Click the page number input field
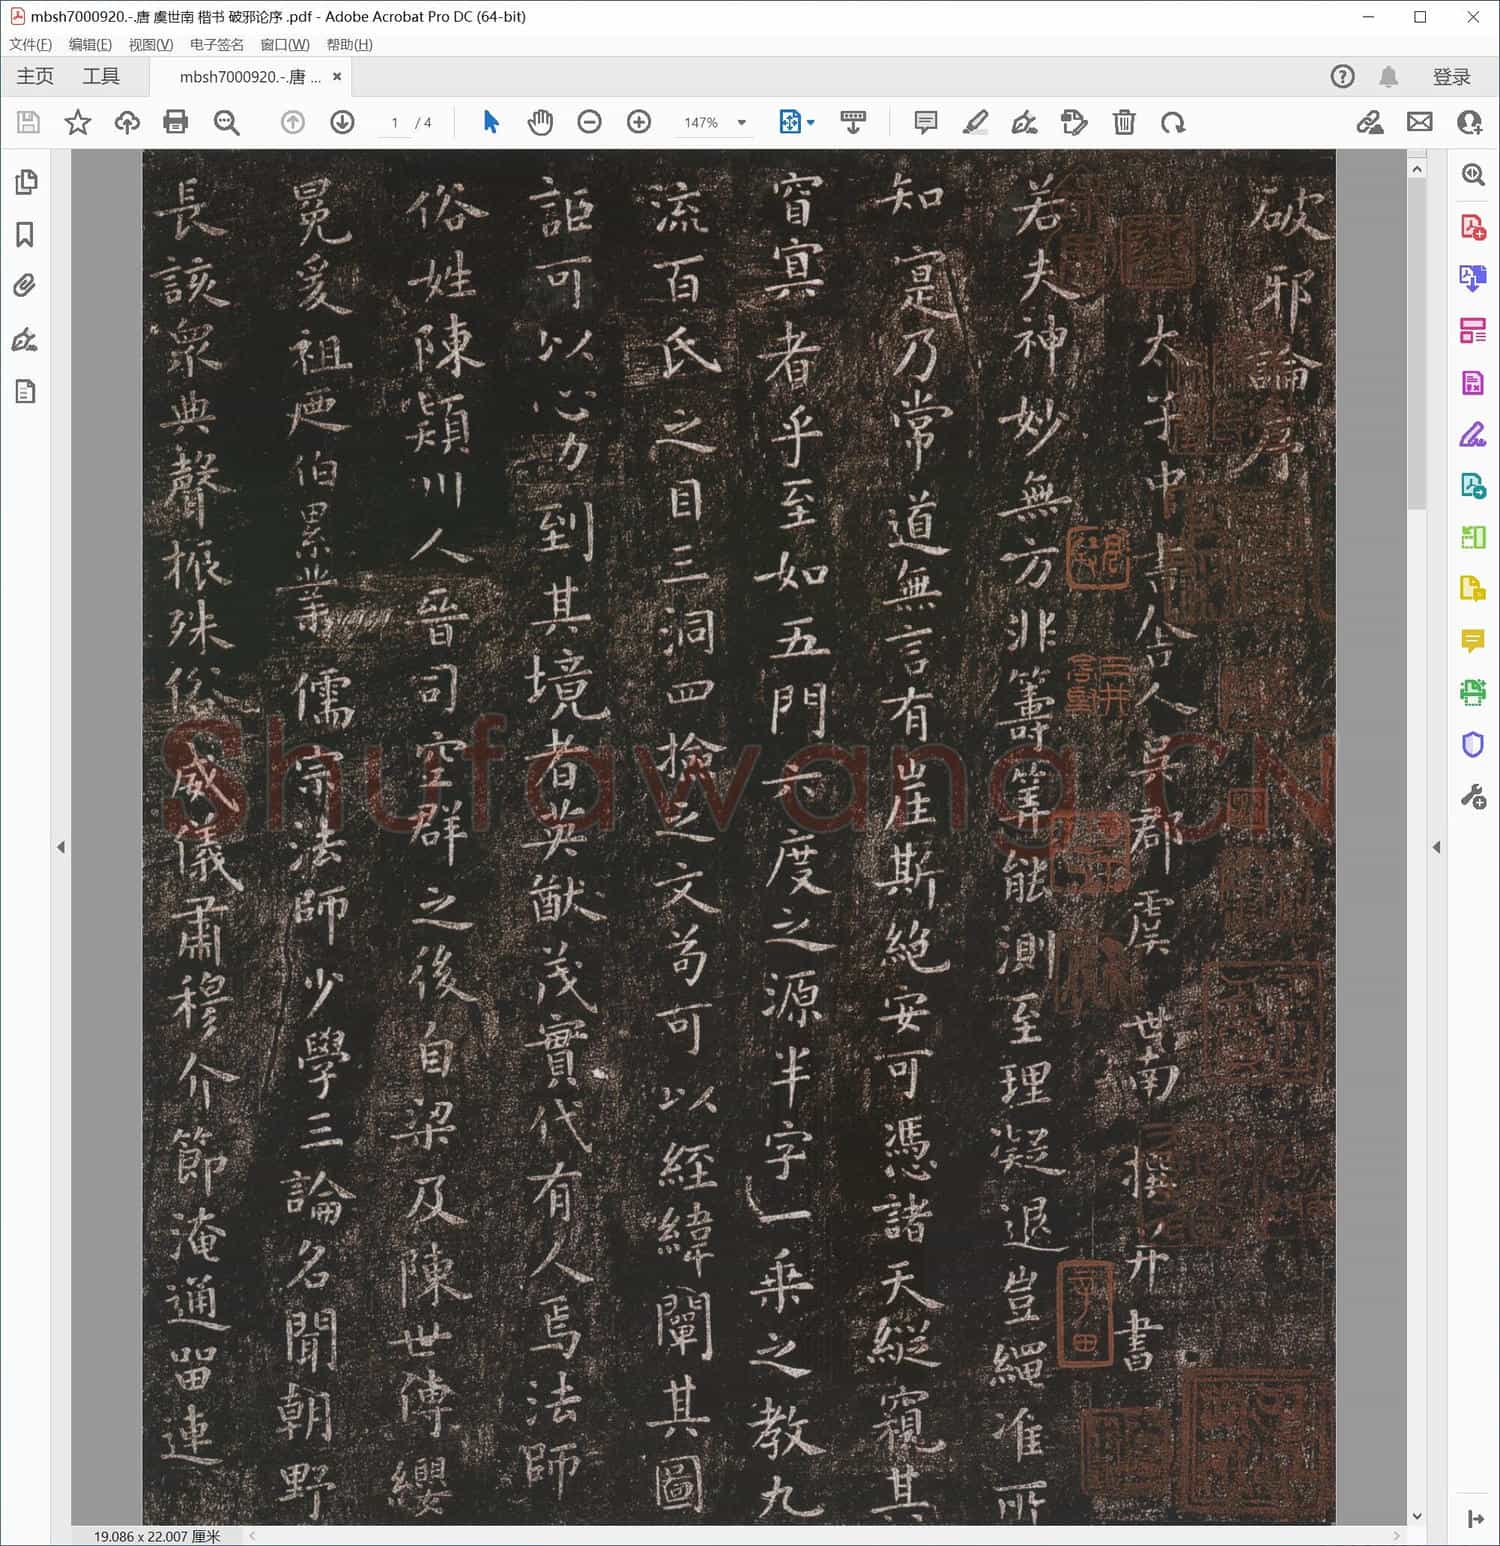 395,122
